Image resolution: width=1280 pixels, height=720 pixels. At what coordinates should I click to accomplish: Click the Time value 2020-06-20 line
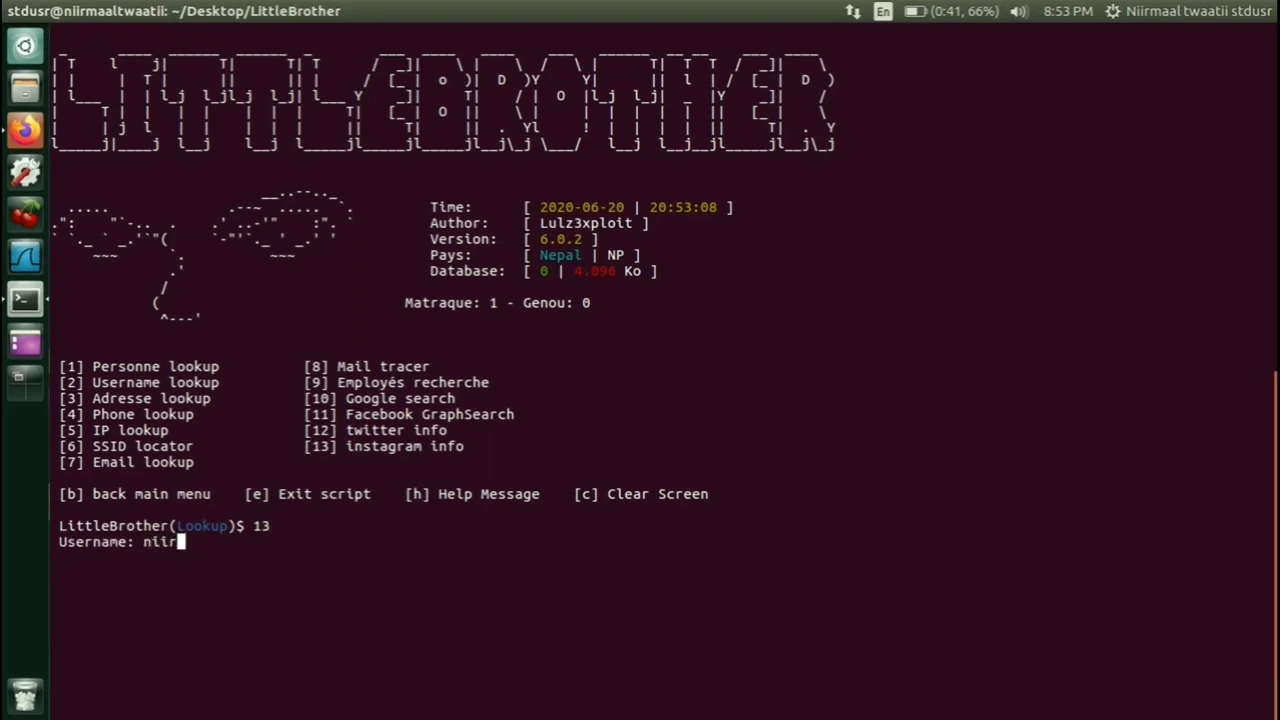(x=582, y=208)
